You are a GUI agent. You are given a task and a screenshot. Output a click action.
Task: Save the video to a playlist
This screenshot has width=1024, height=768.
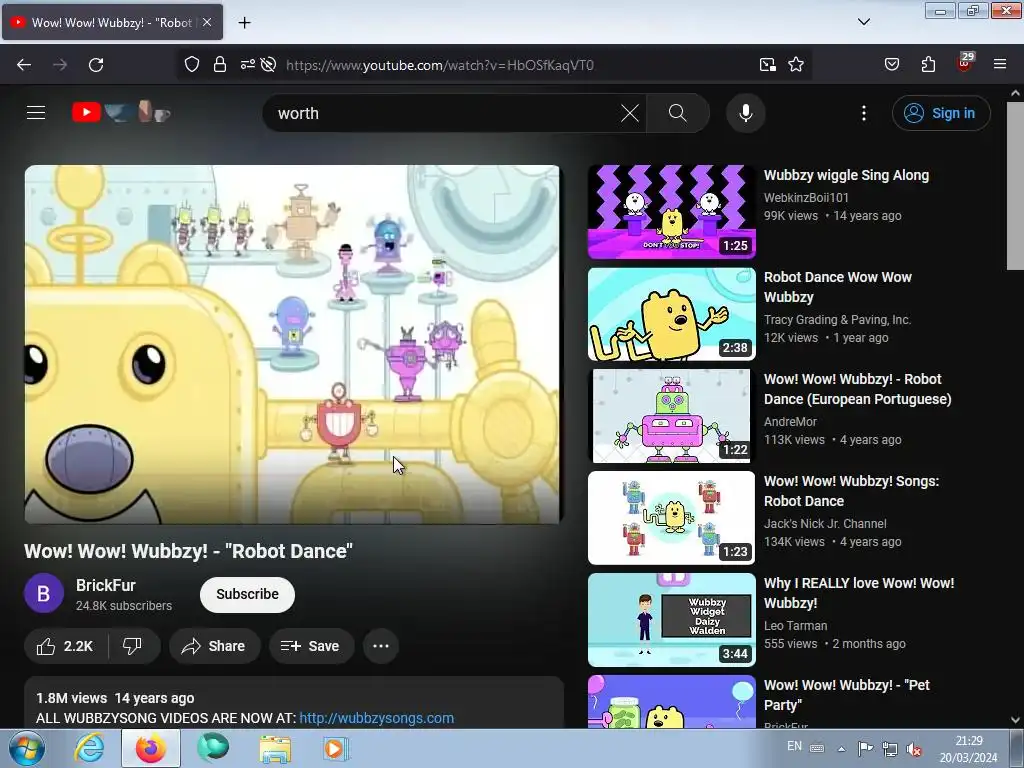coord(312,646)
